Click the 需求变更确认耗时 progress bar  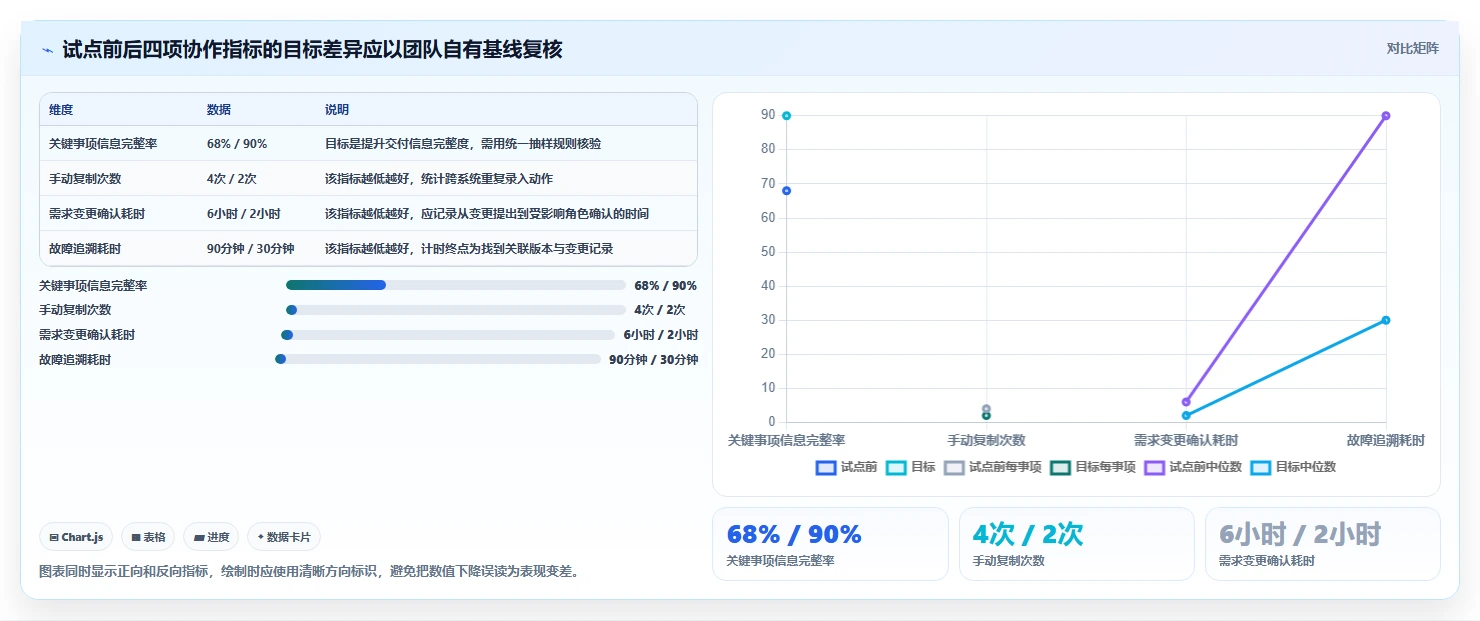[448, 335]
